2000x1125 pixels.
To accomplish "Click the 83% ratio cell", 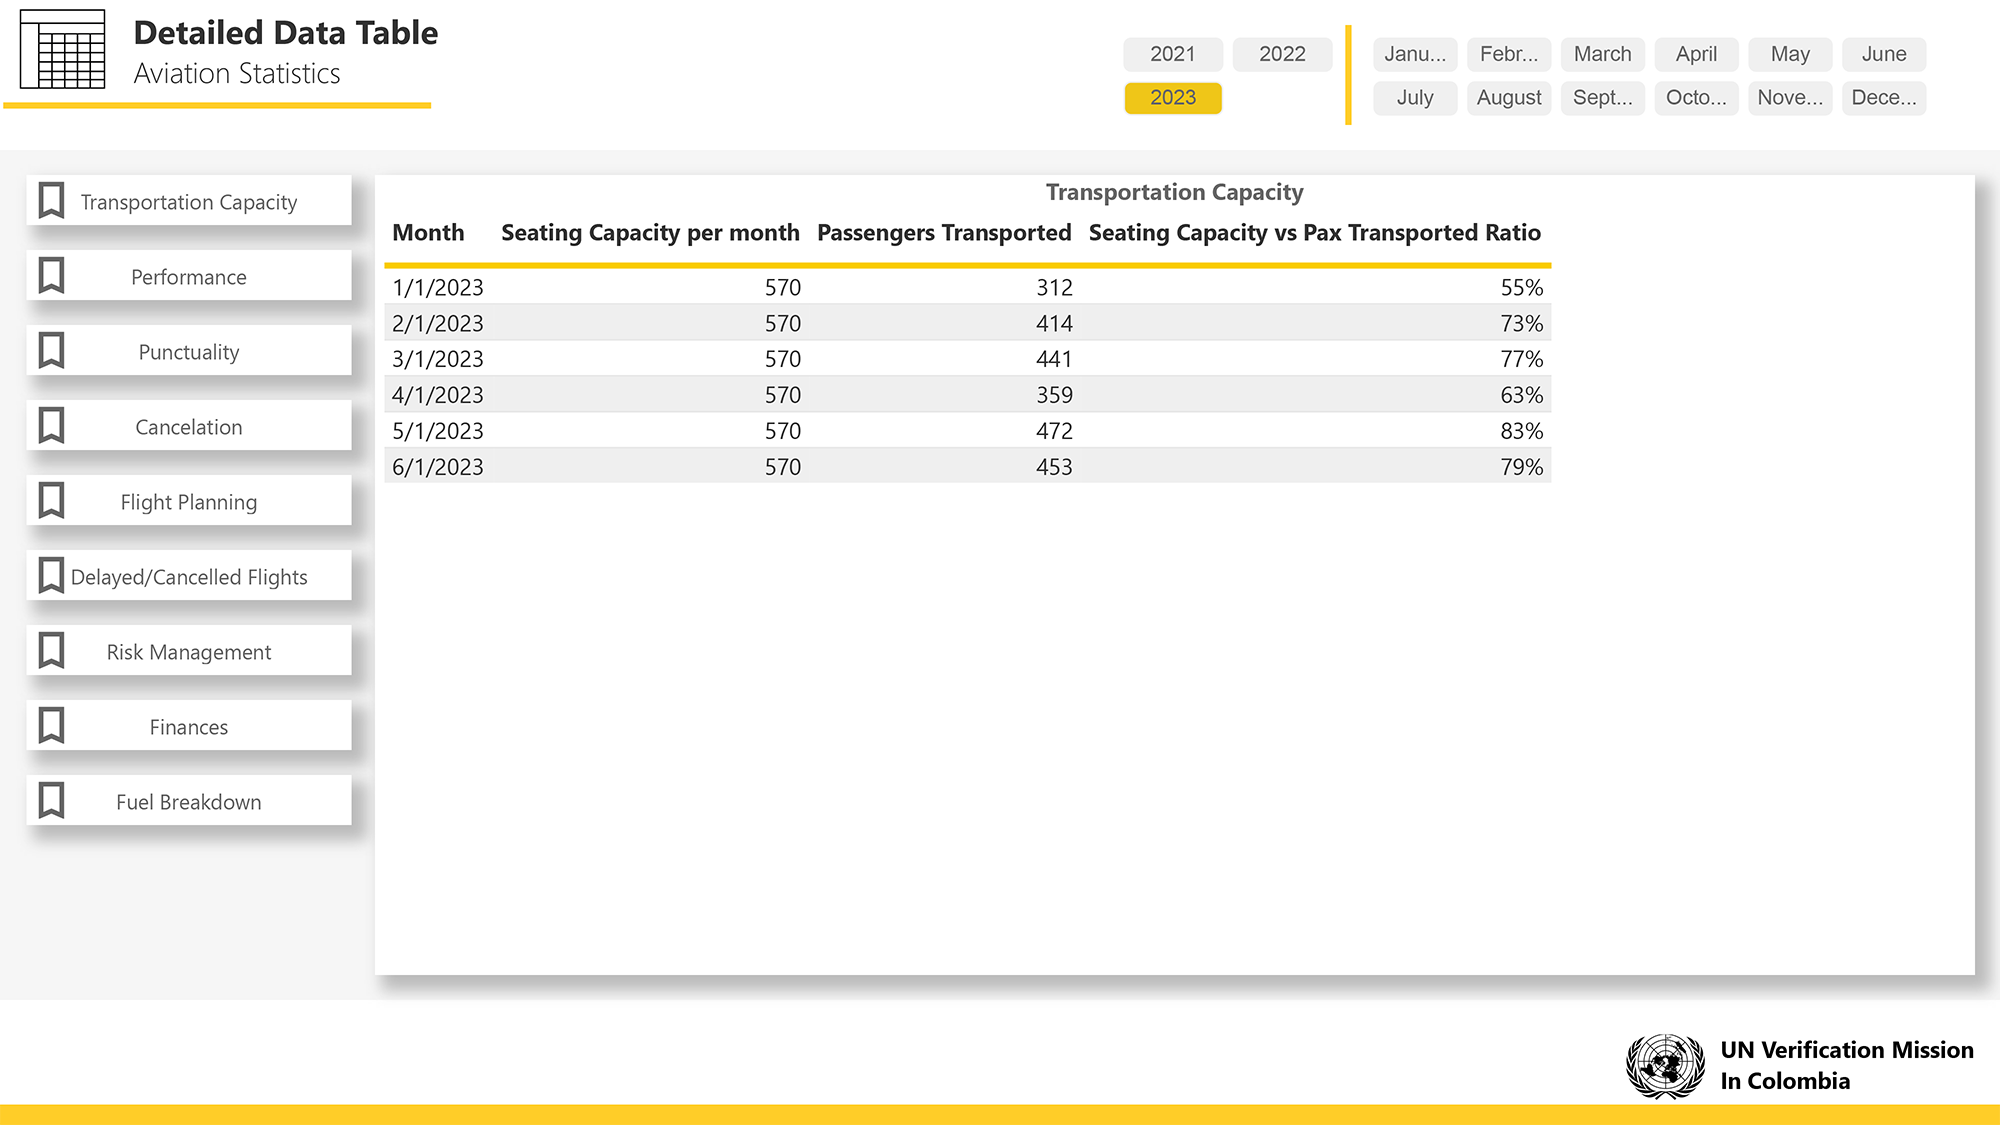I will coord(1521,431).
